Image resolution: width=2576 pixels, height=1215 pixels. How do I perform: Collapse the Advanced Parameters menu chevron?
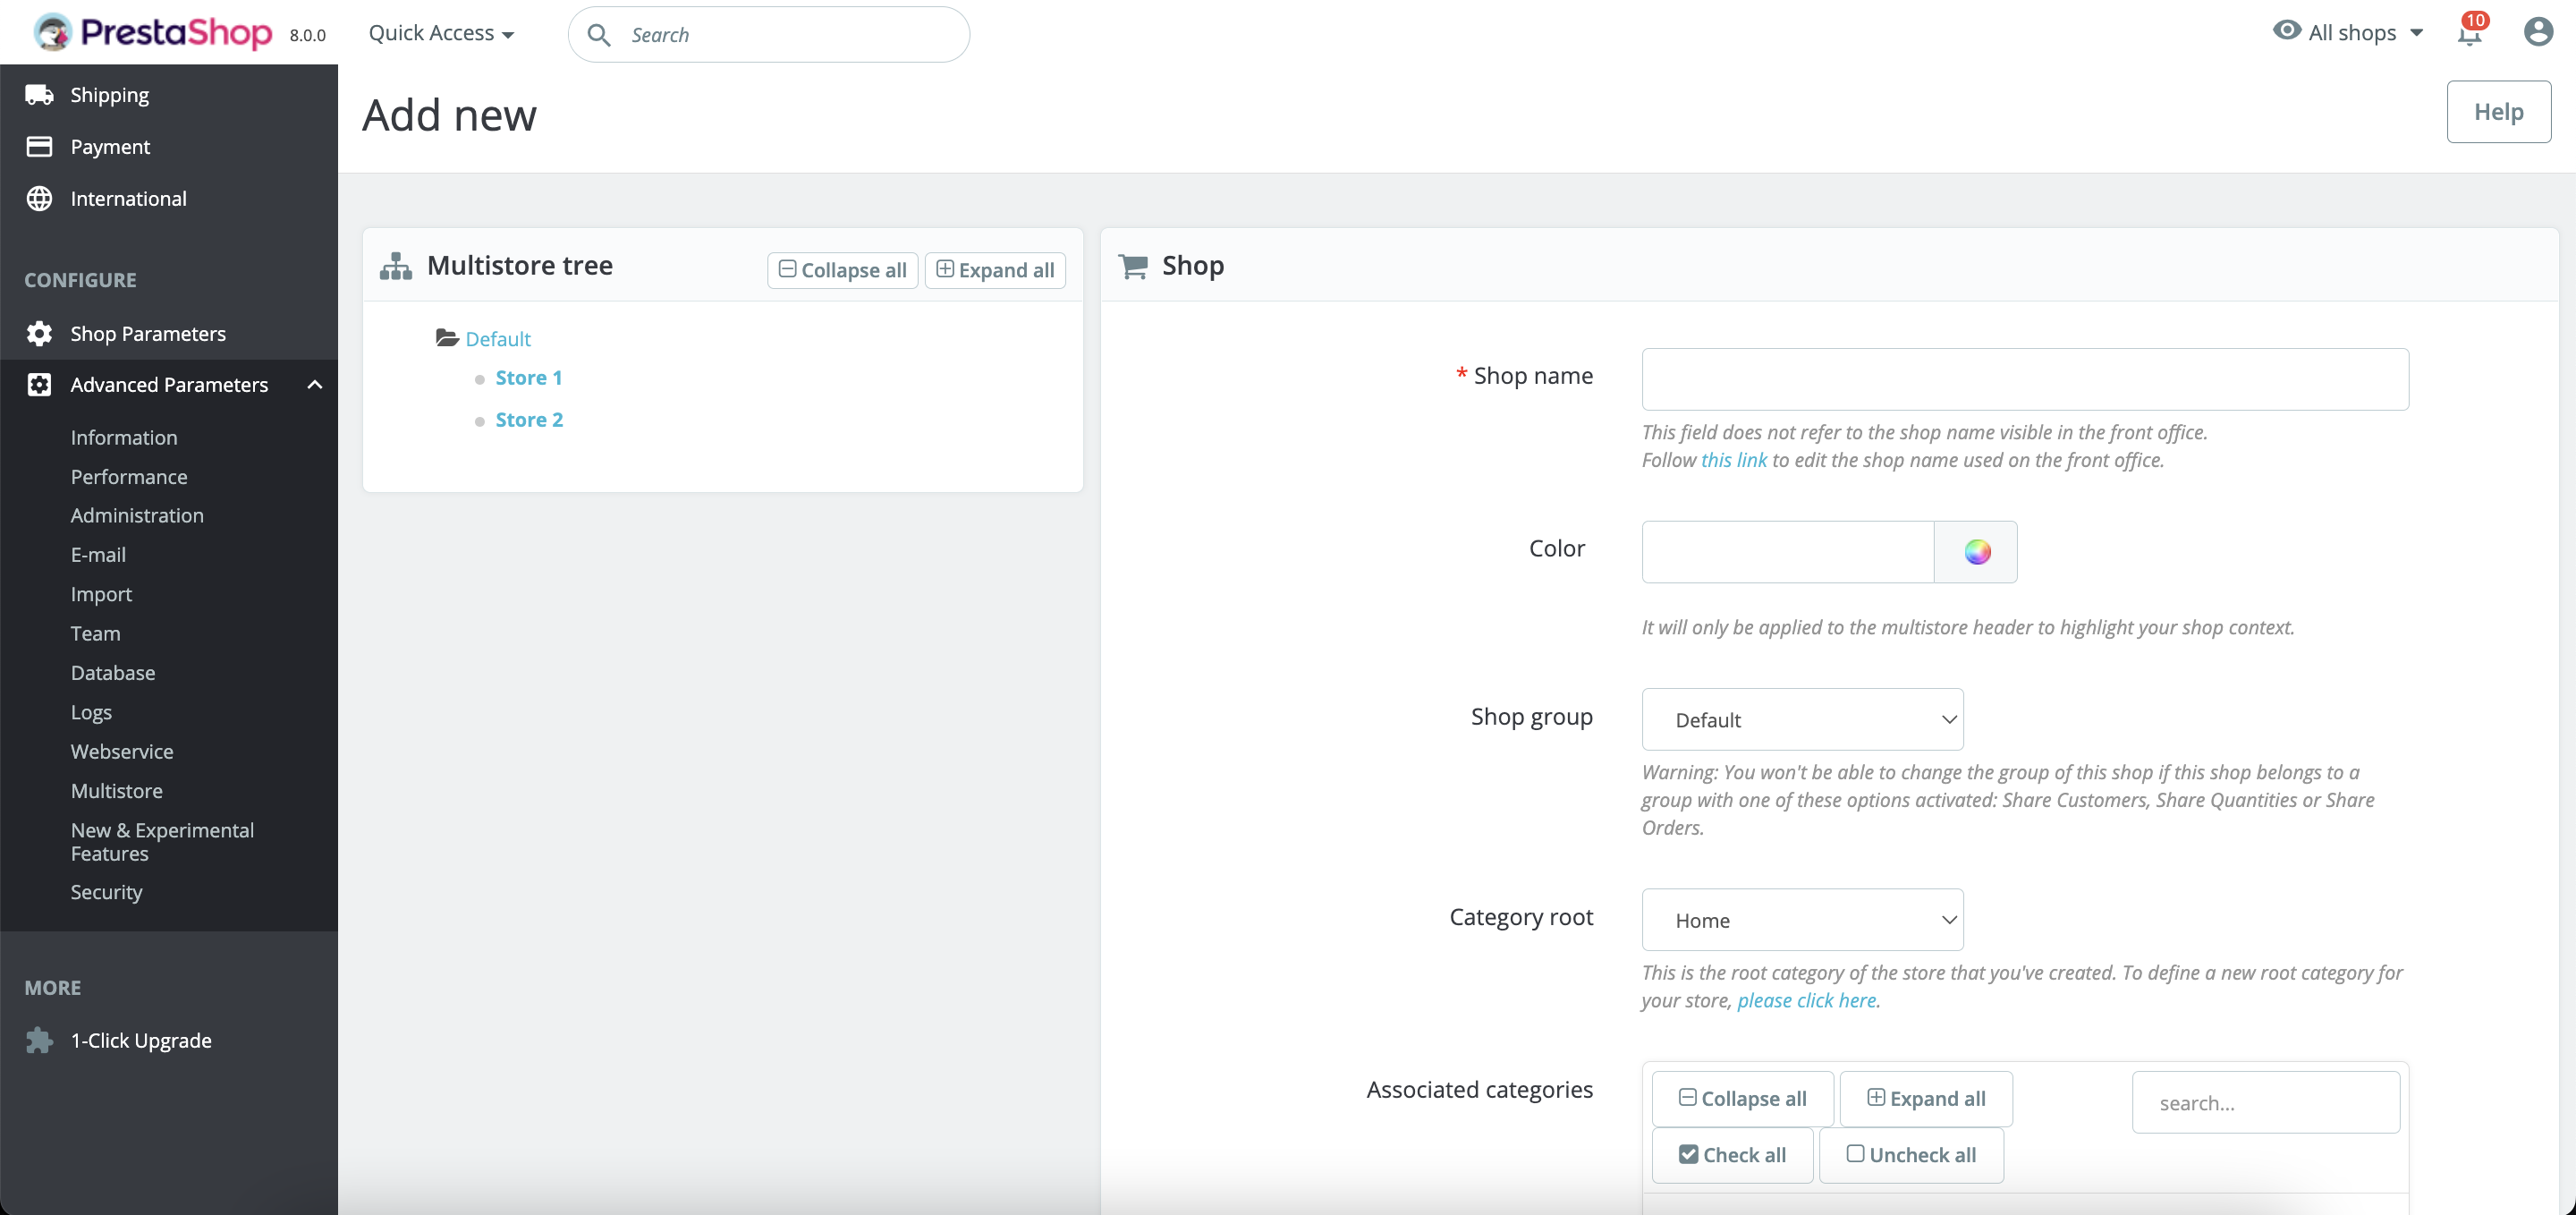[314, 385]
